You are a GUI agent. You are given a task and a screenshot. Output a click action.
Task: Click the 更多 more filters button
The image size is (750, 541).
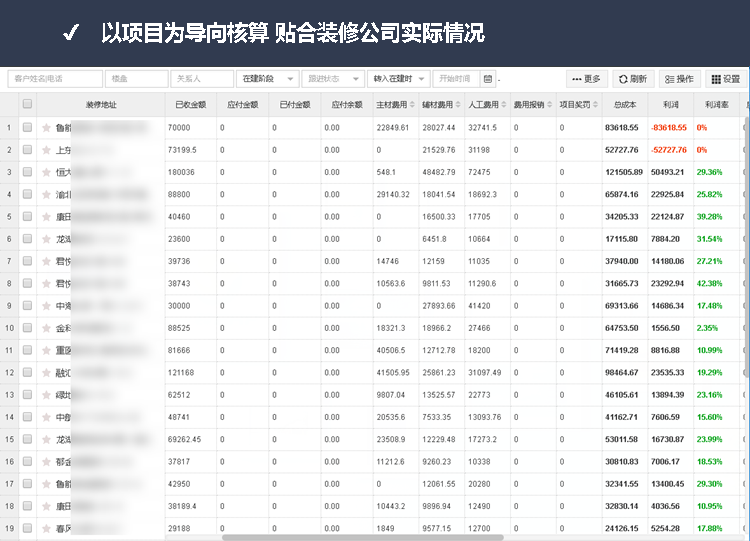pyautogui.click(x=586, y=79)
